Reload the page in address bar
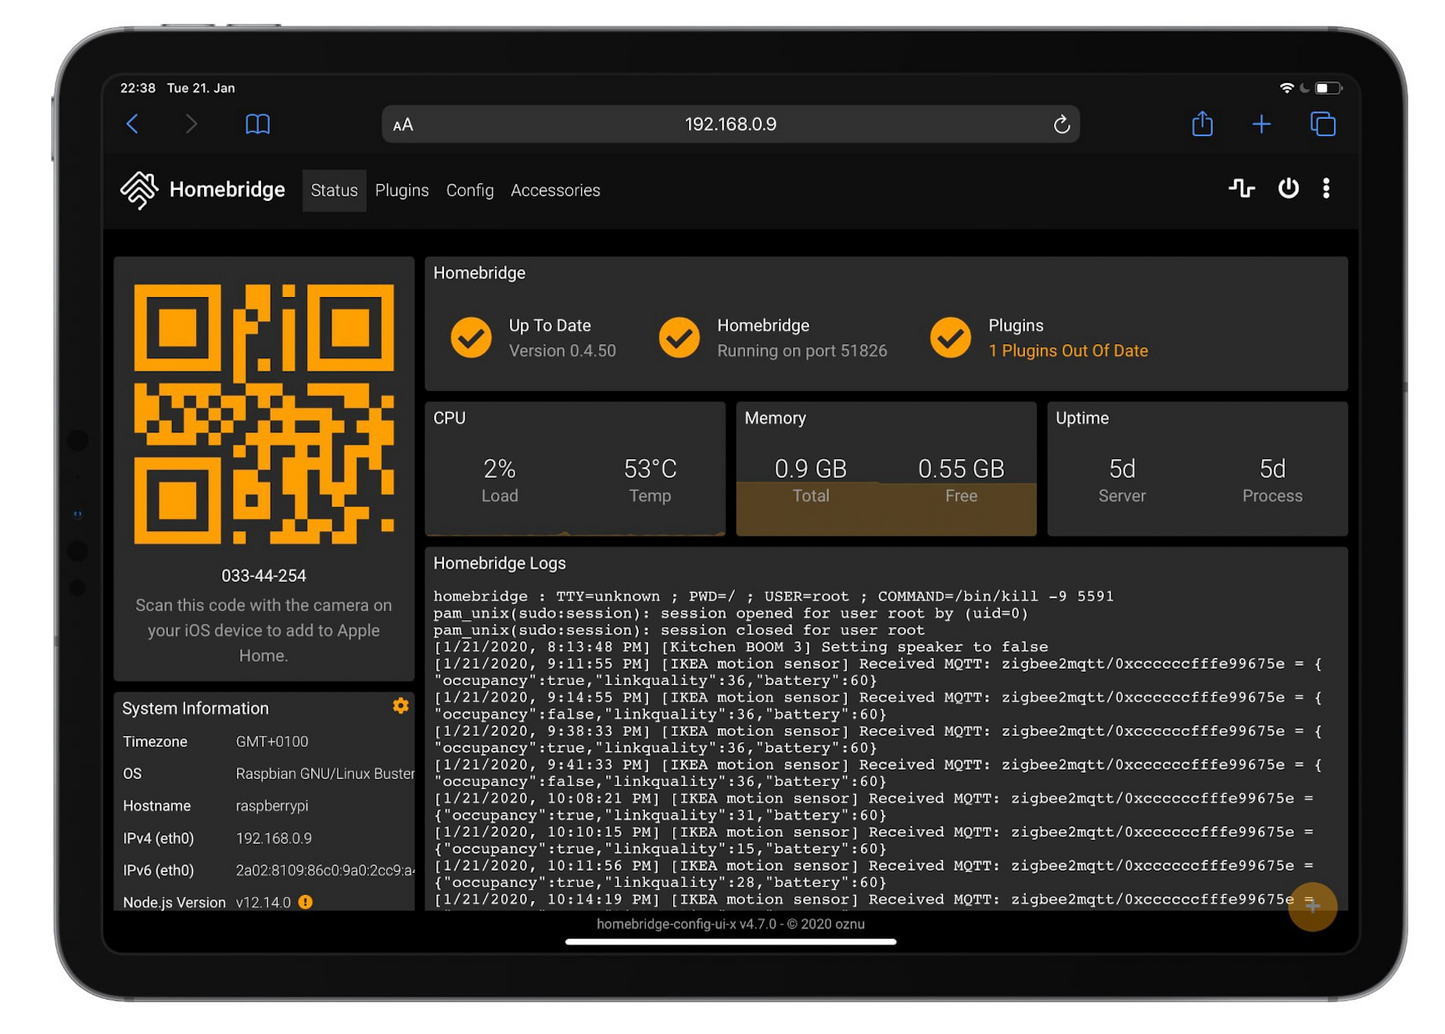 click(x=1061, y=124)
